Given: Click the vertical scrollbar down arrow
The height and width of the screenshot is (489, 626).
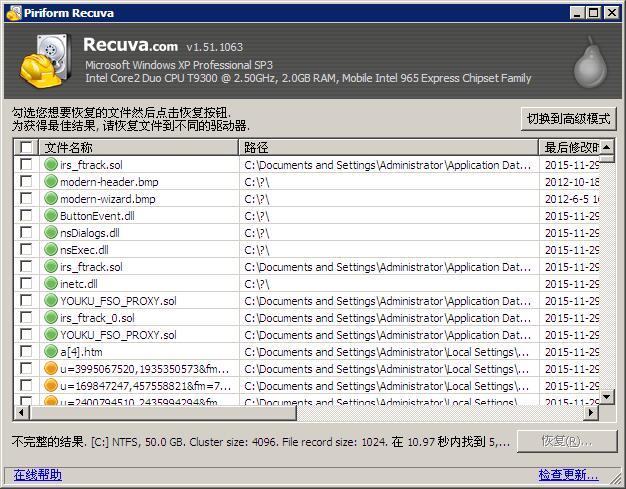Looking at the screenshot, I should pos(607,398).
